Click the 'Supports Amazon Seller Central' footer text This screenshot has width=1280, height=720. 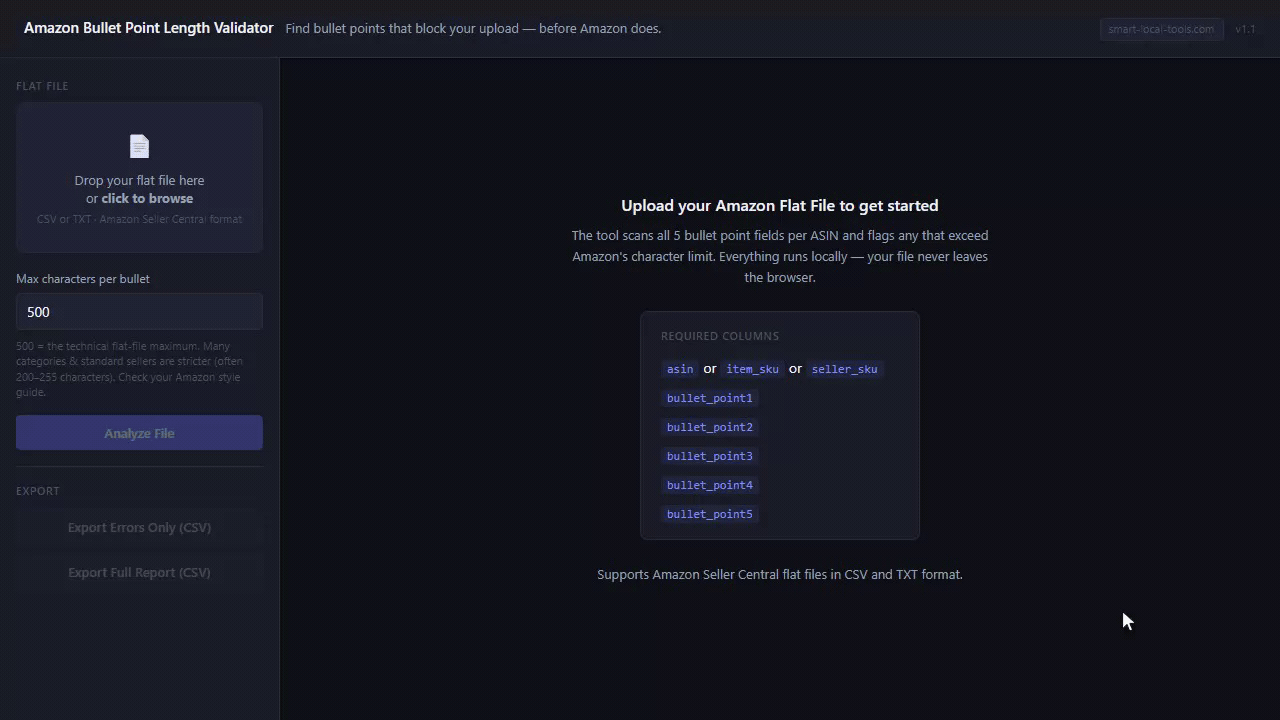pyautogui.click(x=780, y=574)
